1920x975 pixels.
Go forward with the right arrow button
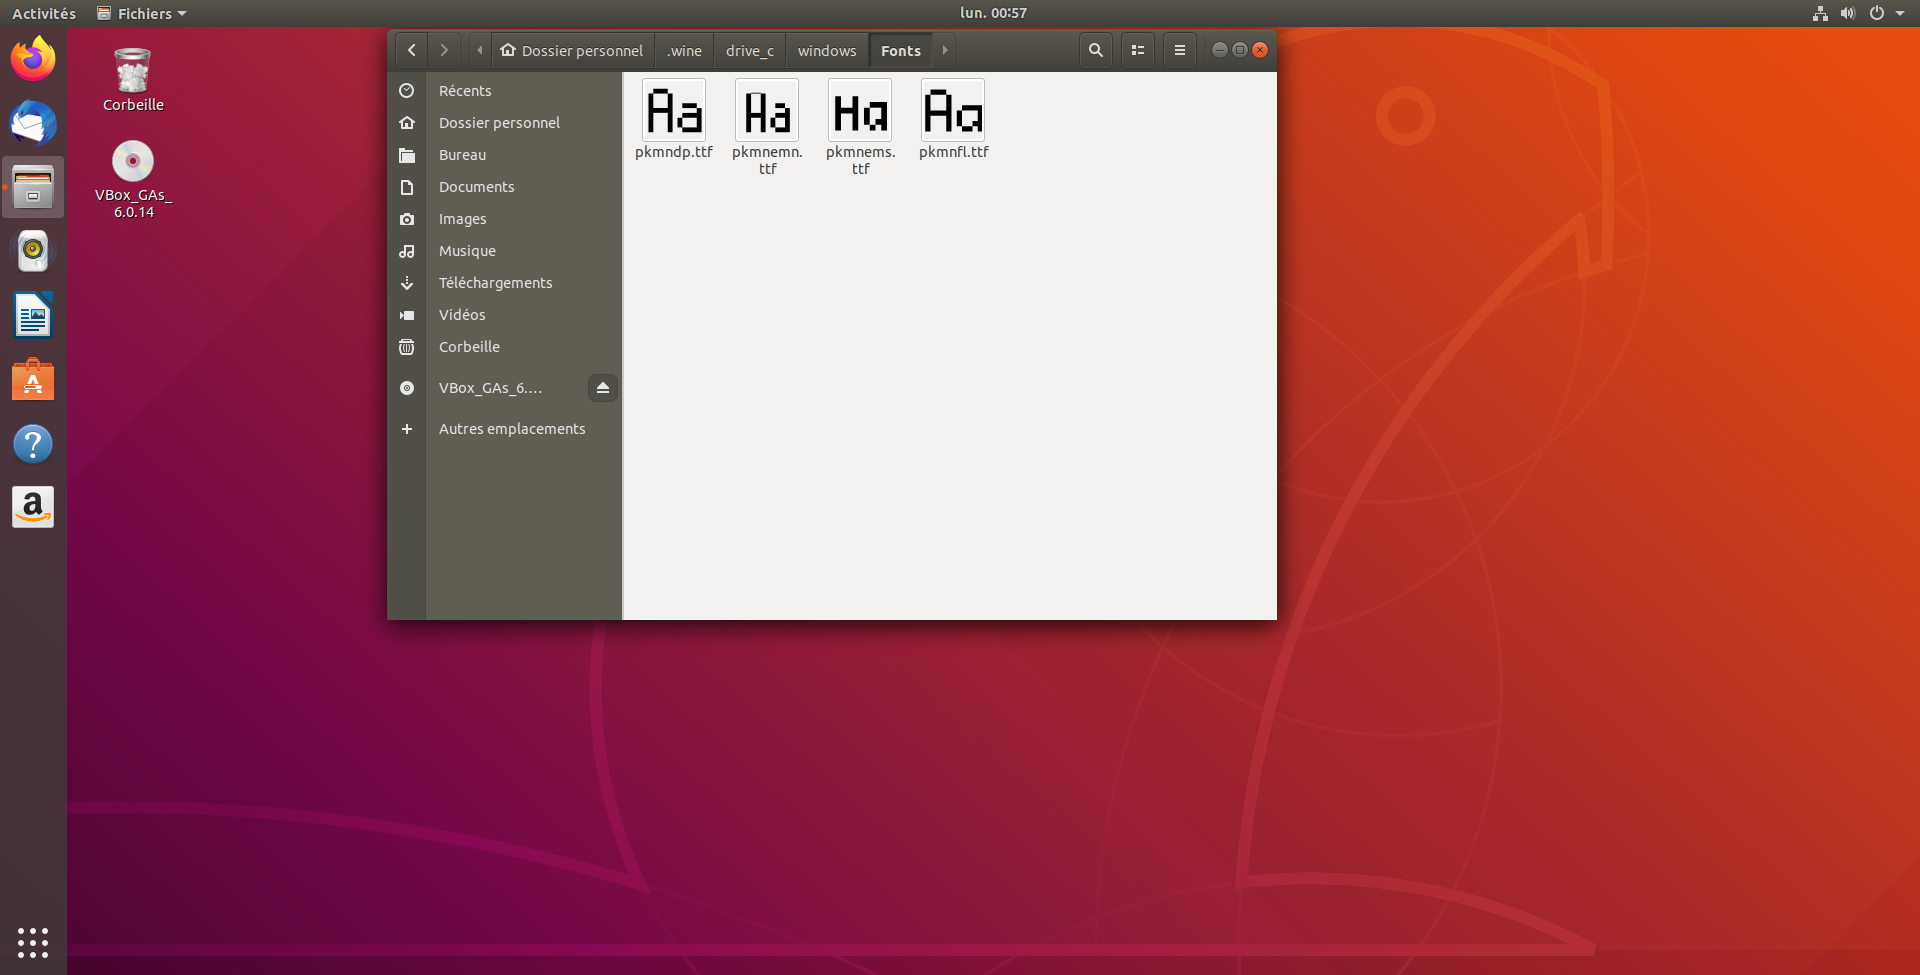(x=444, y=50)
